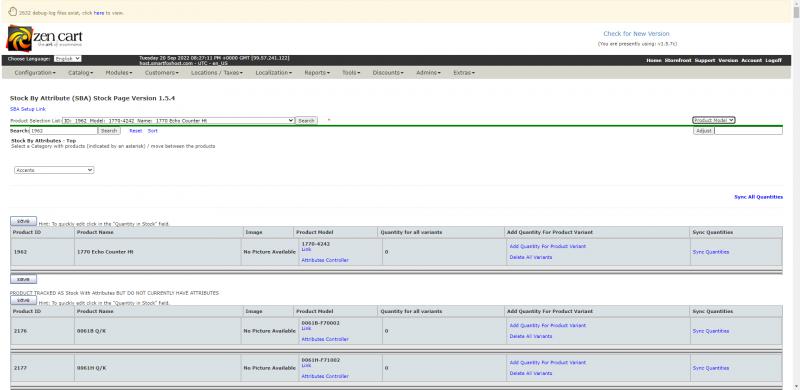
Task: Add Quantity For Product Variant for 2176
Action: point(547,326)
